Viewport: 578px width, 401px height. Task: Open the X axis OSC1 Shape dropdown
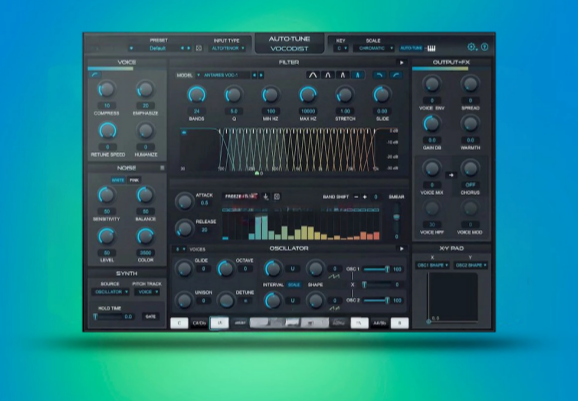click(x=432, y=265)
